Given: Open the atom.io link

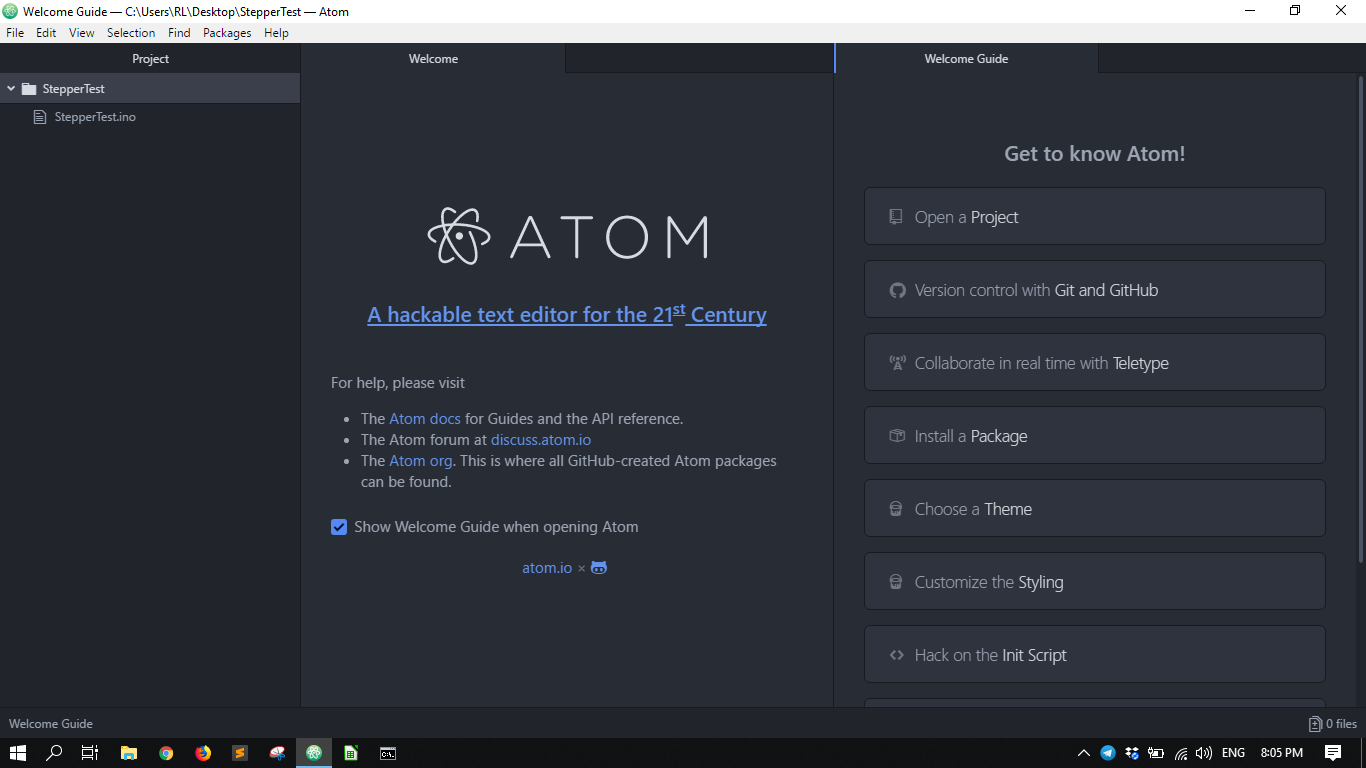Looking at the screenshot, I should click(x=547, y=568).
